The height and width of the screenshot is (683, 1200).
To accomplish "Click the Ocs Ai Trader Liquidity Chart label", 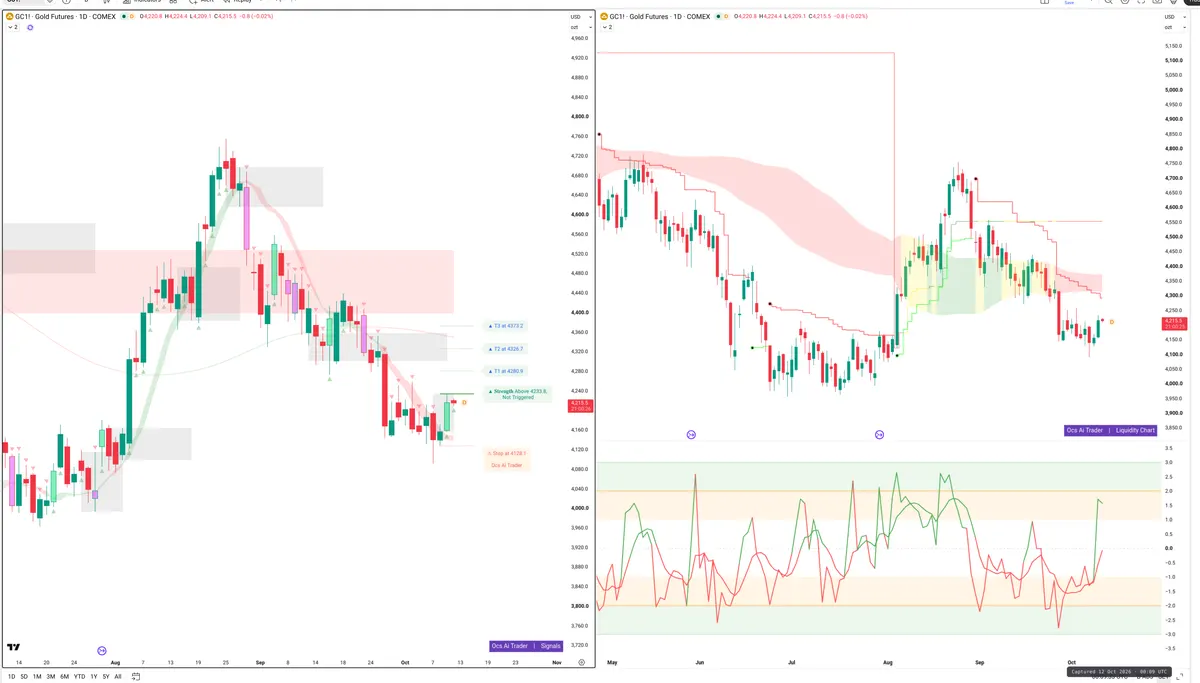I will click(x=1111, y=430).
